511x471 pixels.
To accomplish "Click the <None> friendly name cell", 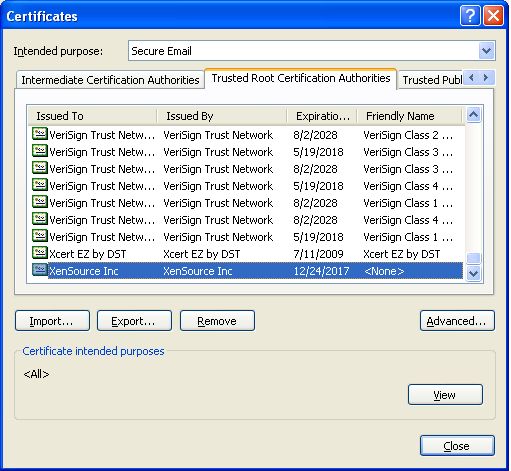I will 384,271.
